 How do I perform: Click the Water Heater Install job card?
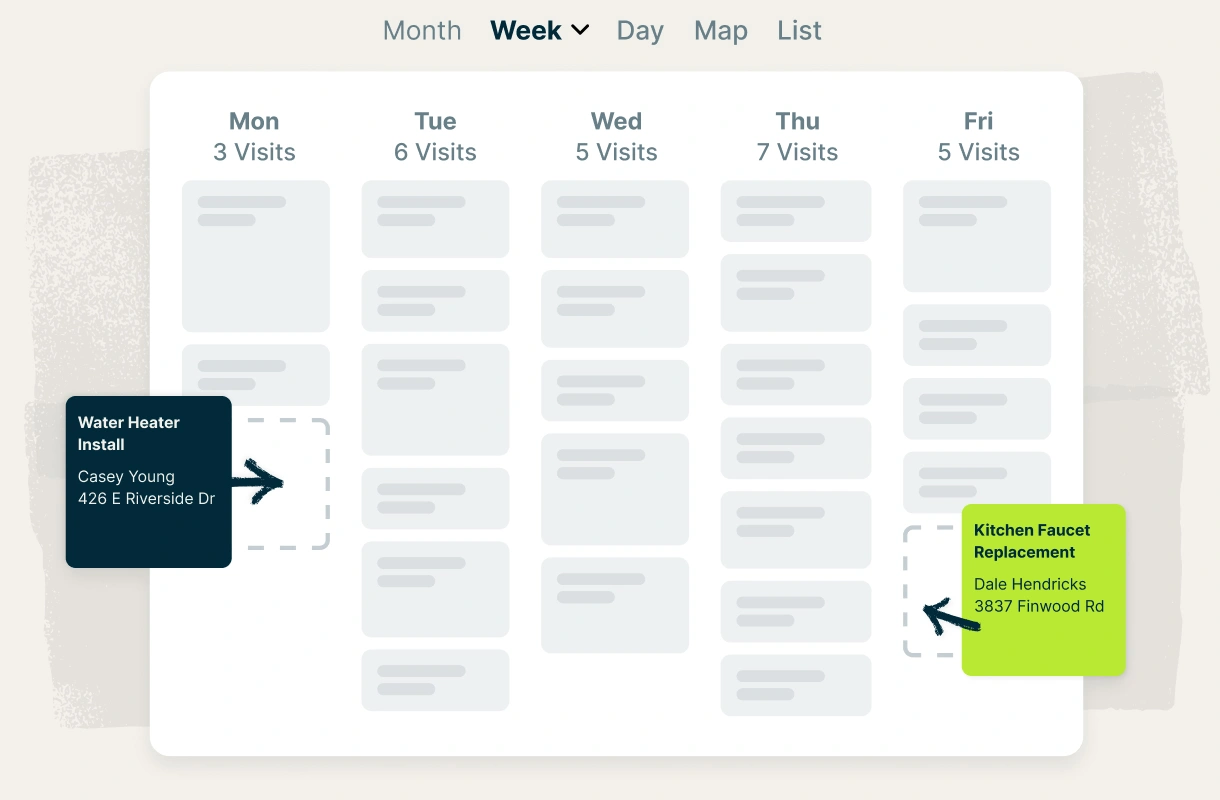tap(148, 482)
